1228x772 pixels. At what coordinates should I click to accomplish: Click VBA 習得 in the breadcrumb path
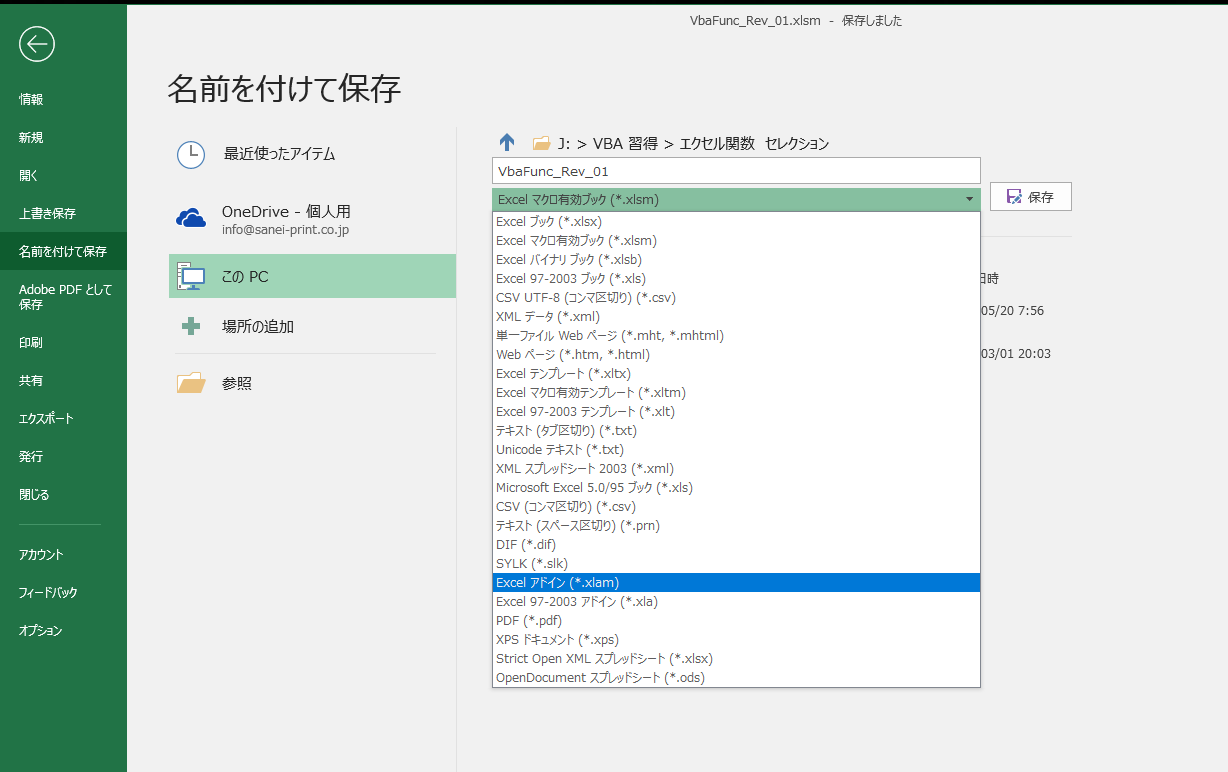point(625,143)
